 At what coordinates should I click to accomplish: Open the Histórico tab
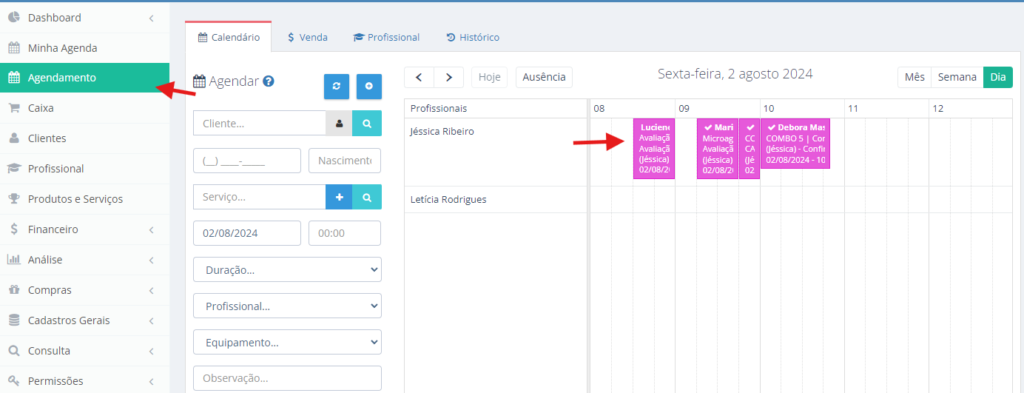coord(473,37)
